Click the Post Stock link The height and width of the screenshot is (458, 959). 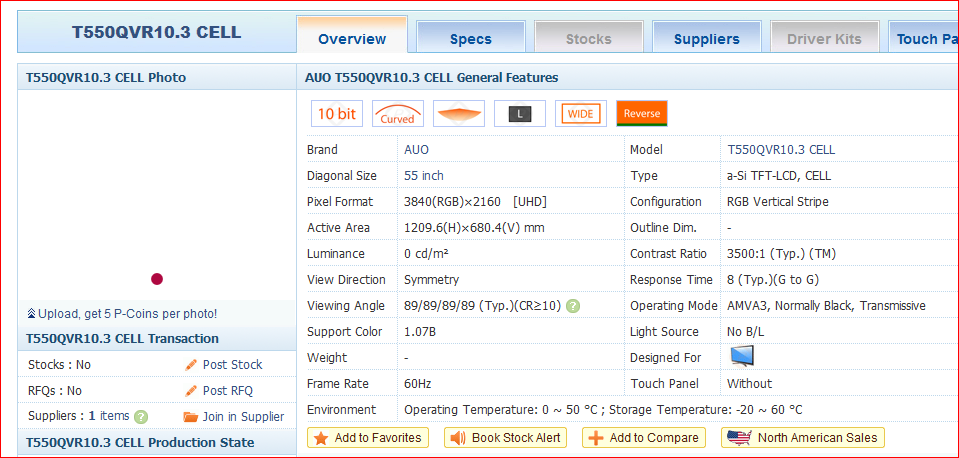click(x=232, y=365)
